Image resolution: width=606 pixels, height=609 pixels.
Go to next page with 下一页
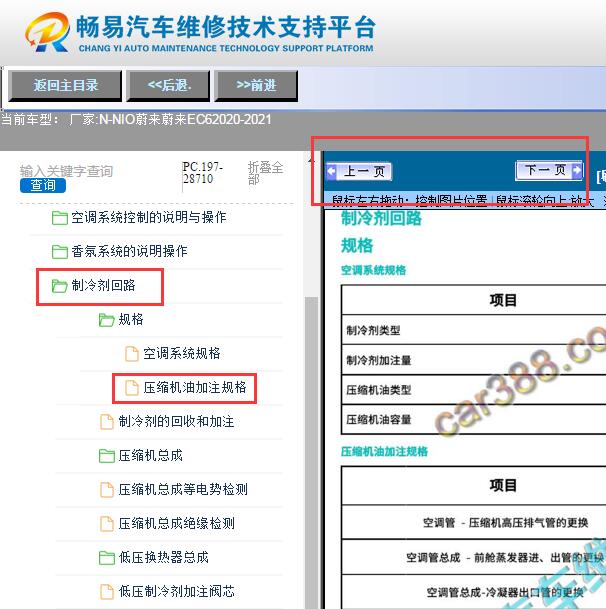pos(549,171)
